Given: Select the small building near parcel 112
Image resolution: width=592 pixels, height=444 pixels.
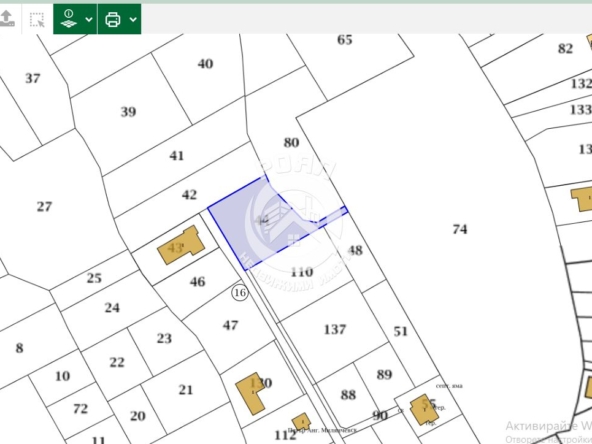Looking at the screenshot, I should pos(302,422).
